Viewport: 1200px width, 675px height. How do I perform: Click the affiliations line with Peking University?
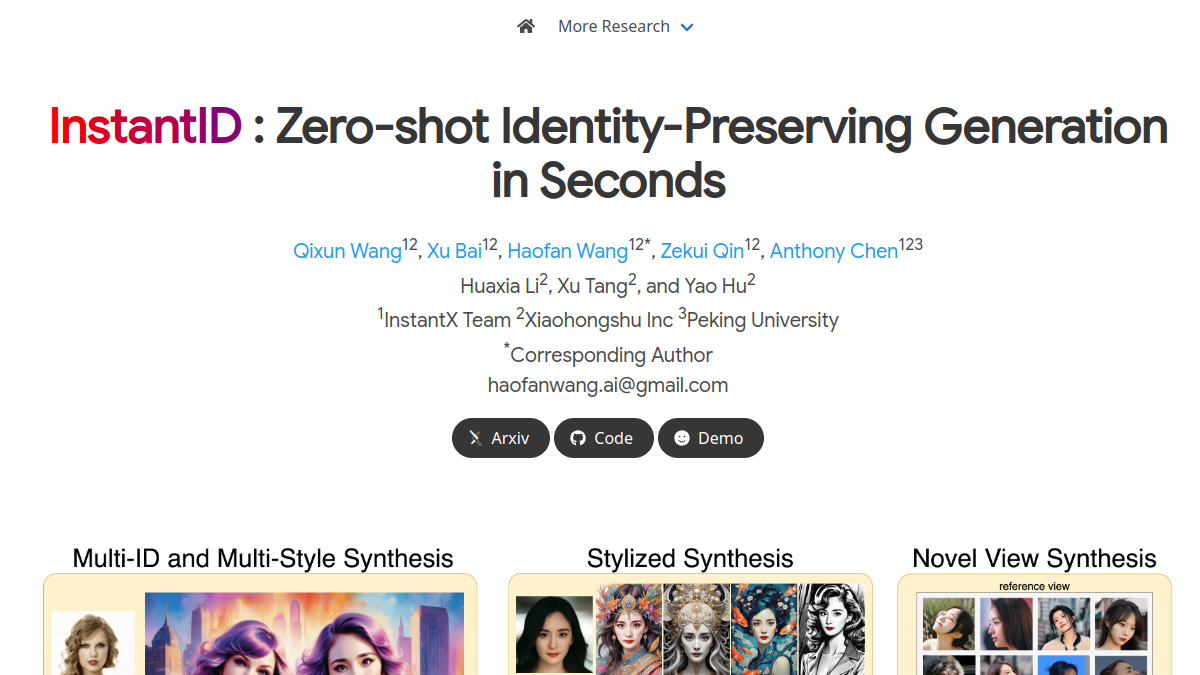(608, 319)
